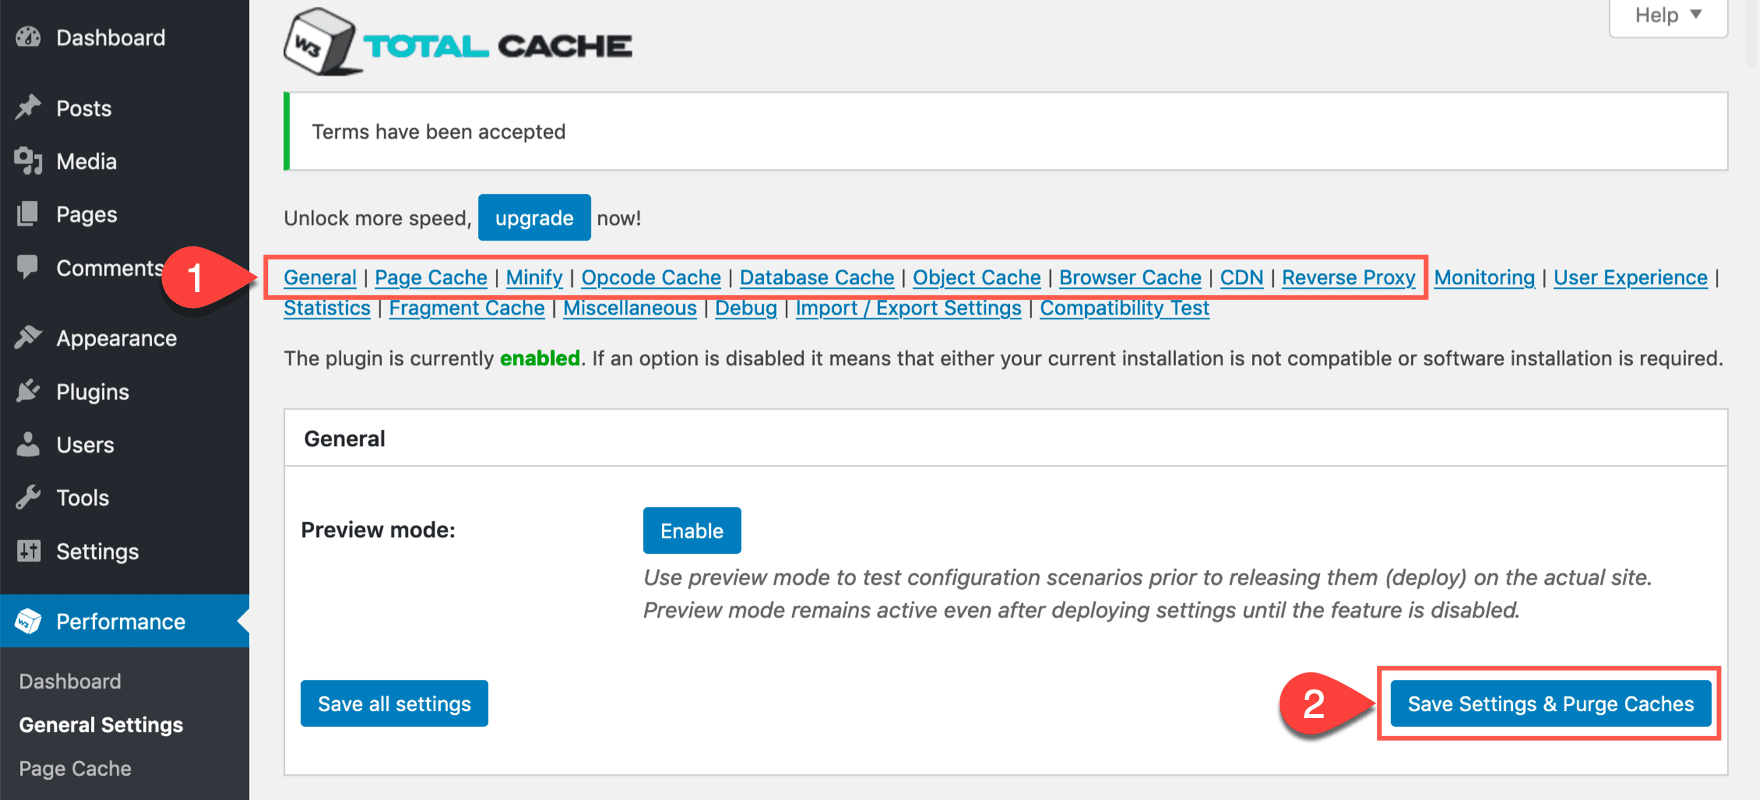Click the upgrade button
The width and height of the screenshot is (1760, 800).
[x=534, y=217]
